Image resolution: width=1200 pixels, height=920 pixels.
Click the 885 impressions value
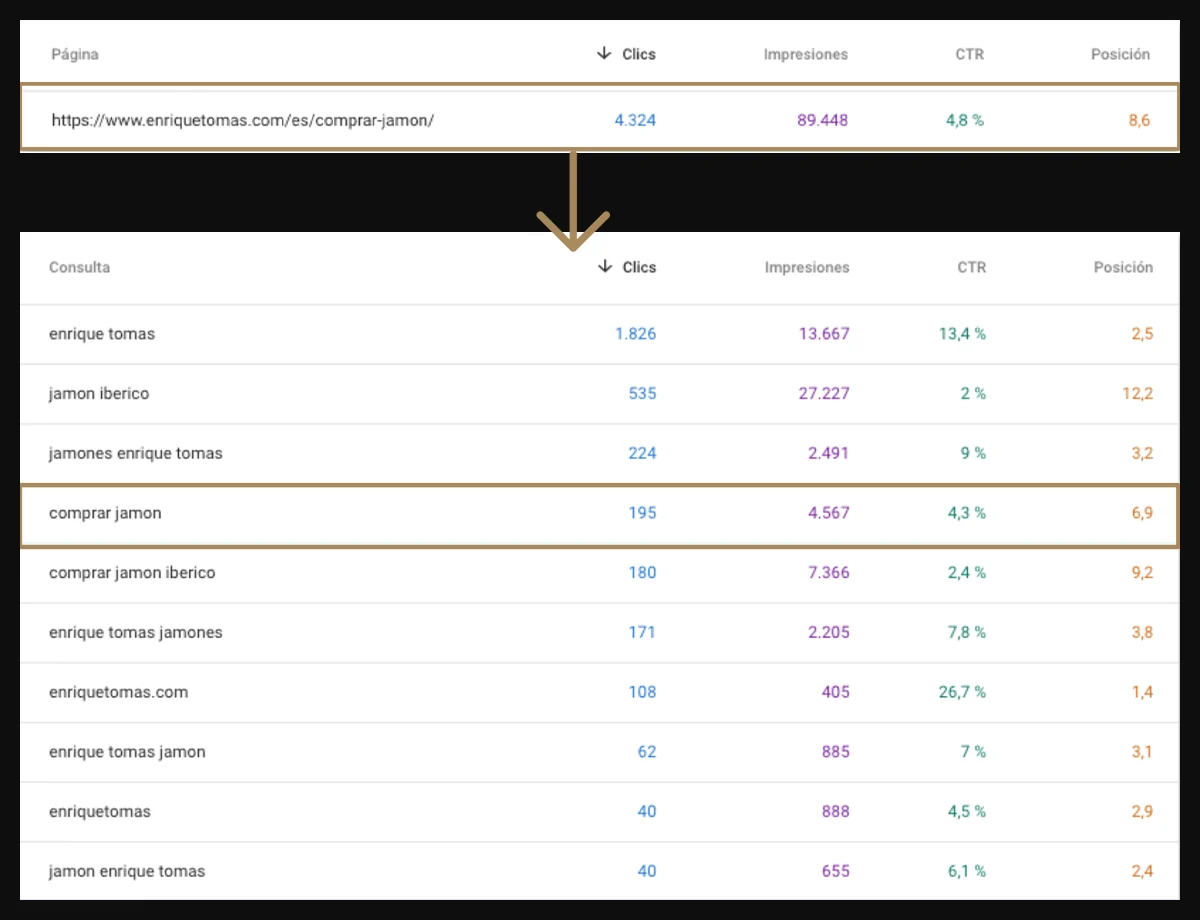pyautogui.click(x=835, y=752)
